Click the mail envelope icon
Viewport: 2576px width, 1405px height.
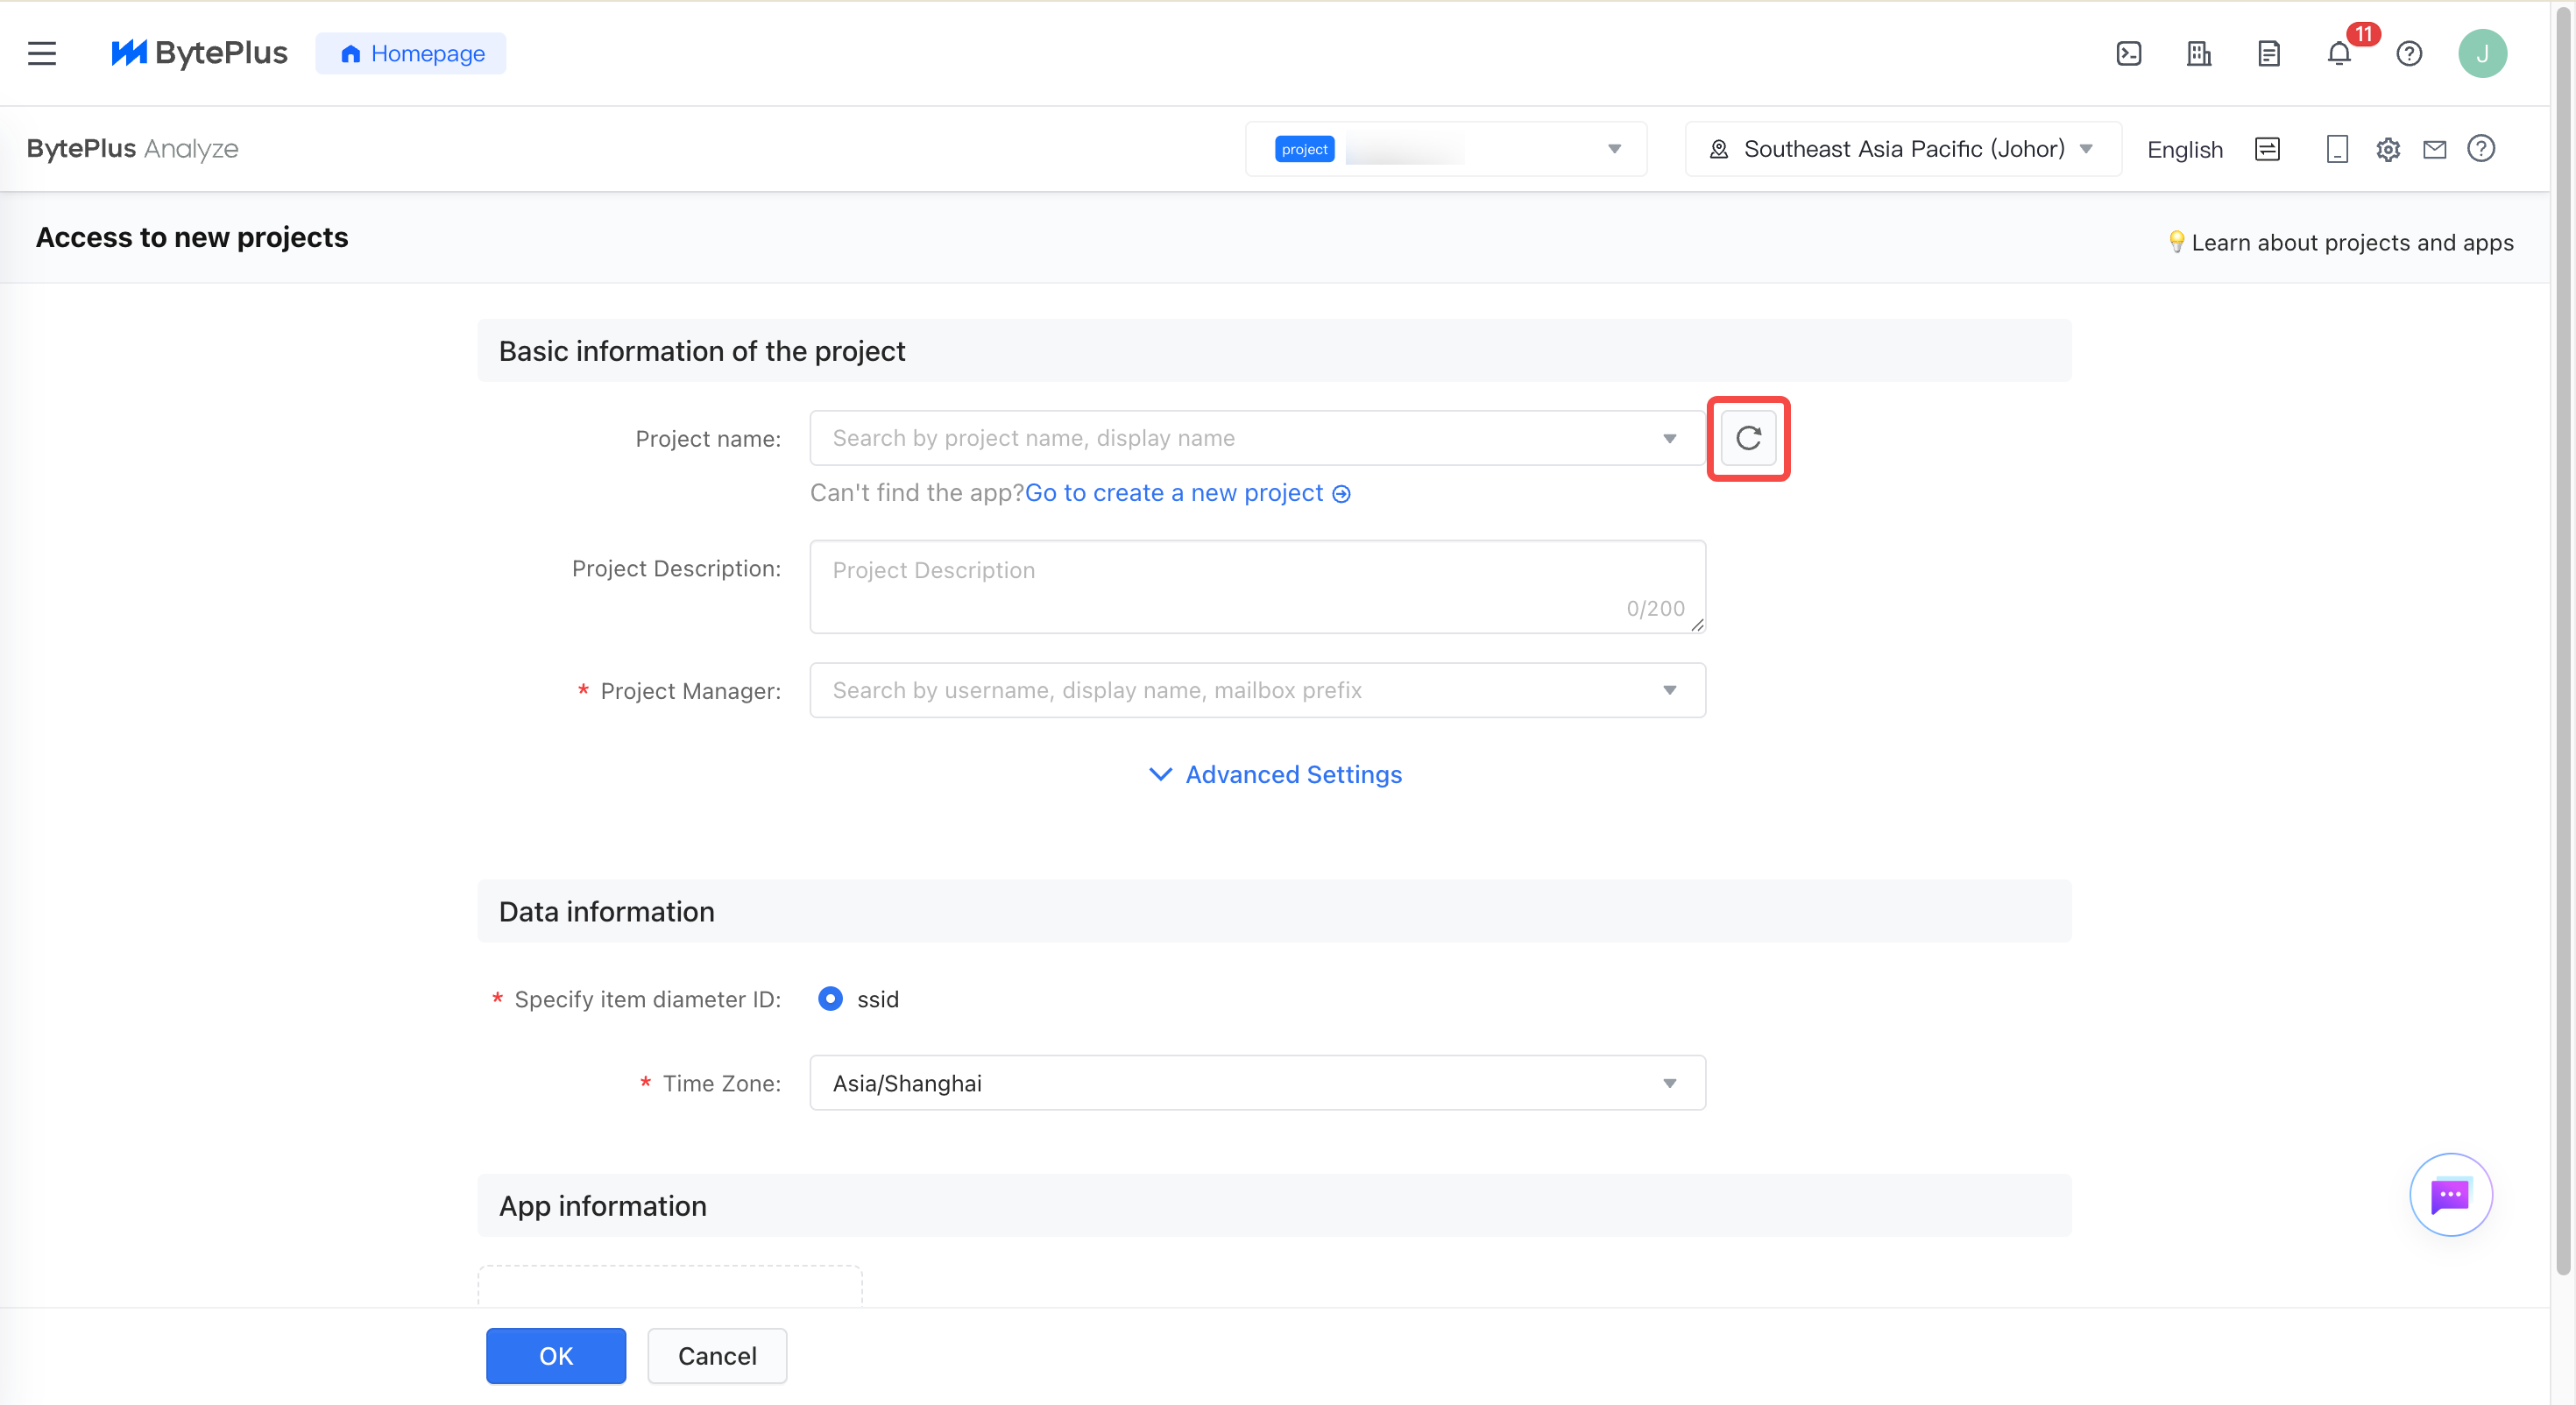pos(2435,150)
